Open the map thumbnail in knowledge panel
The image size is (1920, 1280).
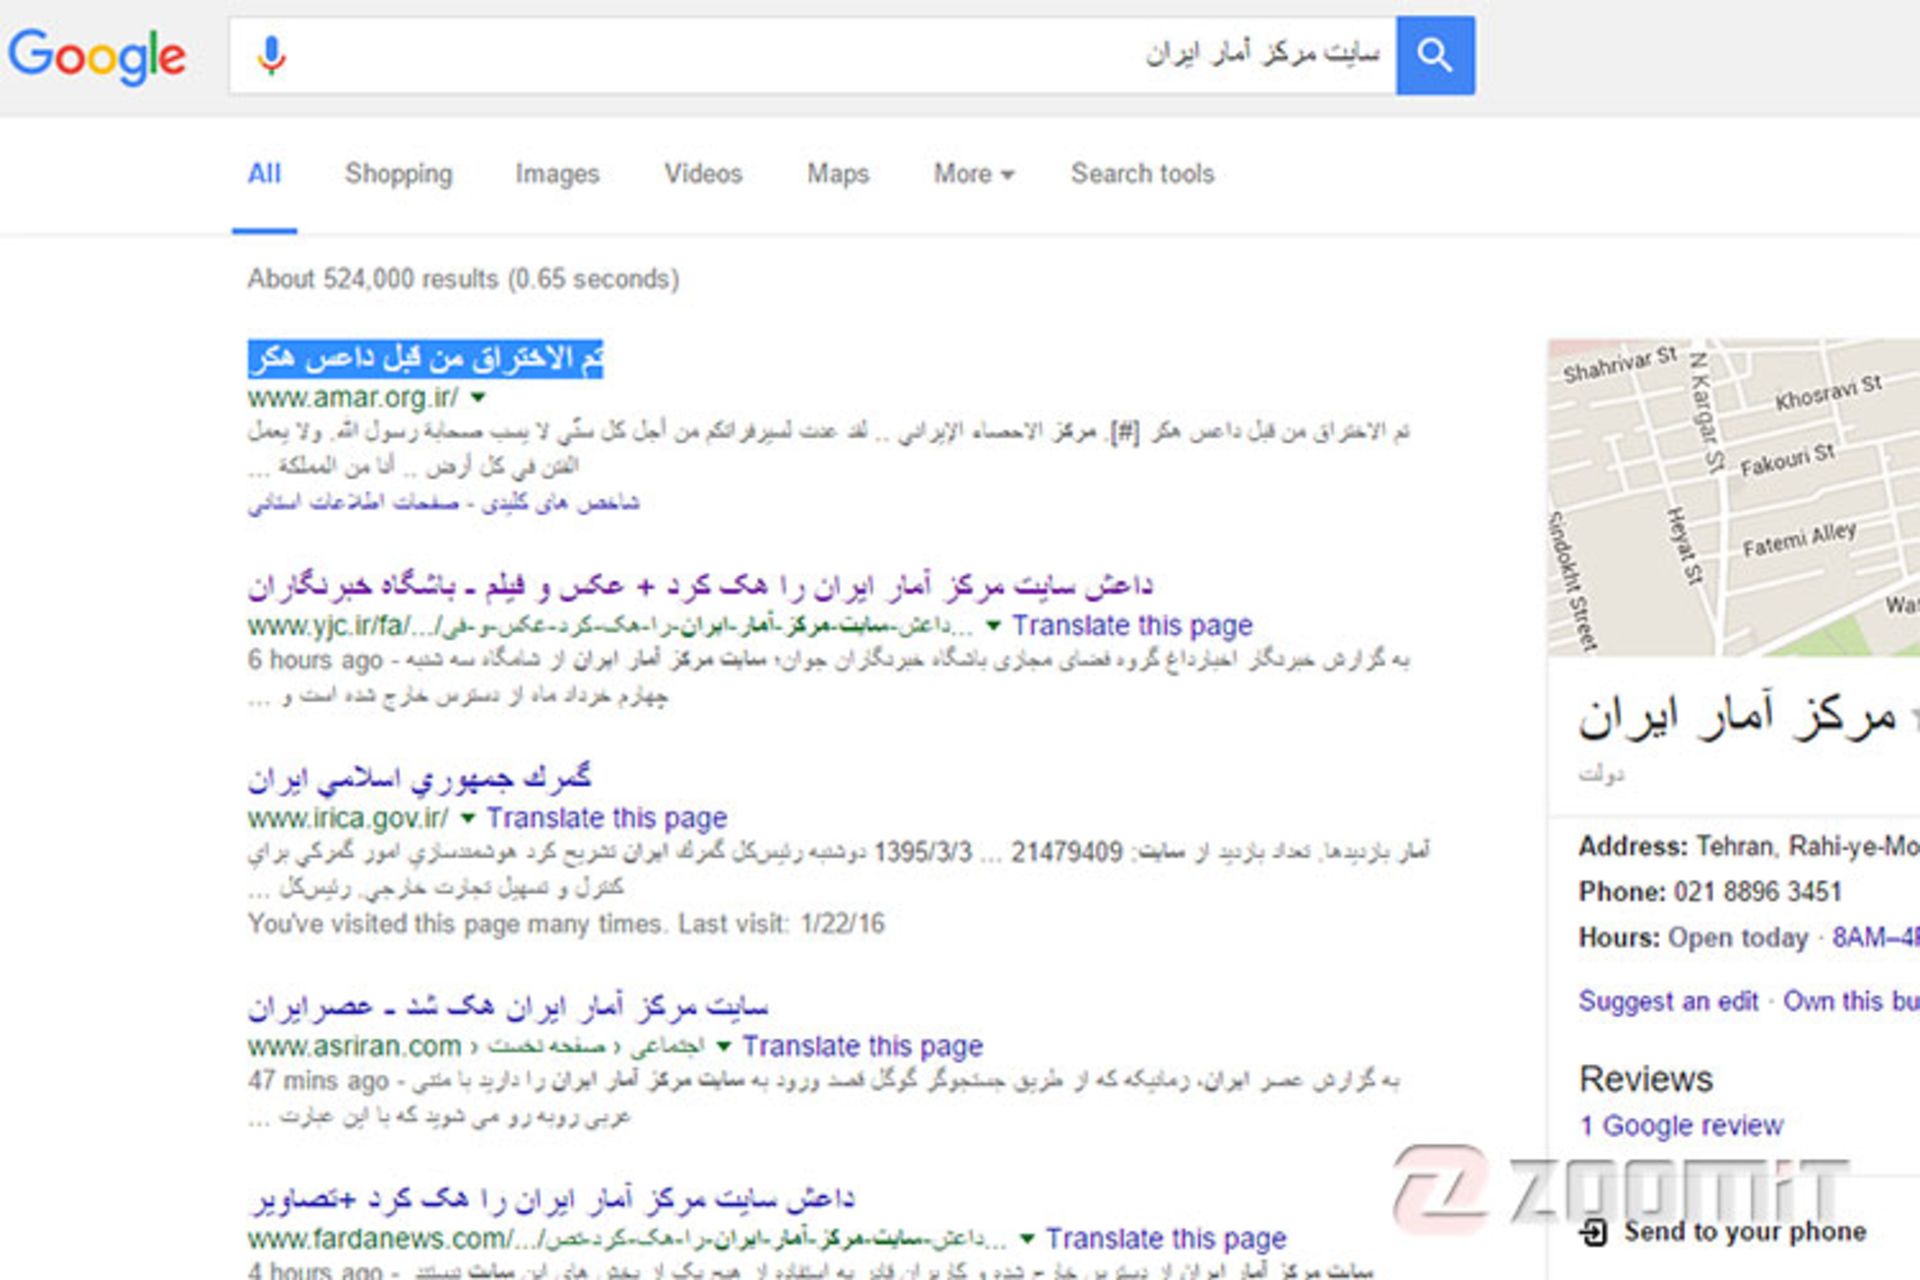pos(1733,497)
